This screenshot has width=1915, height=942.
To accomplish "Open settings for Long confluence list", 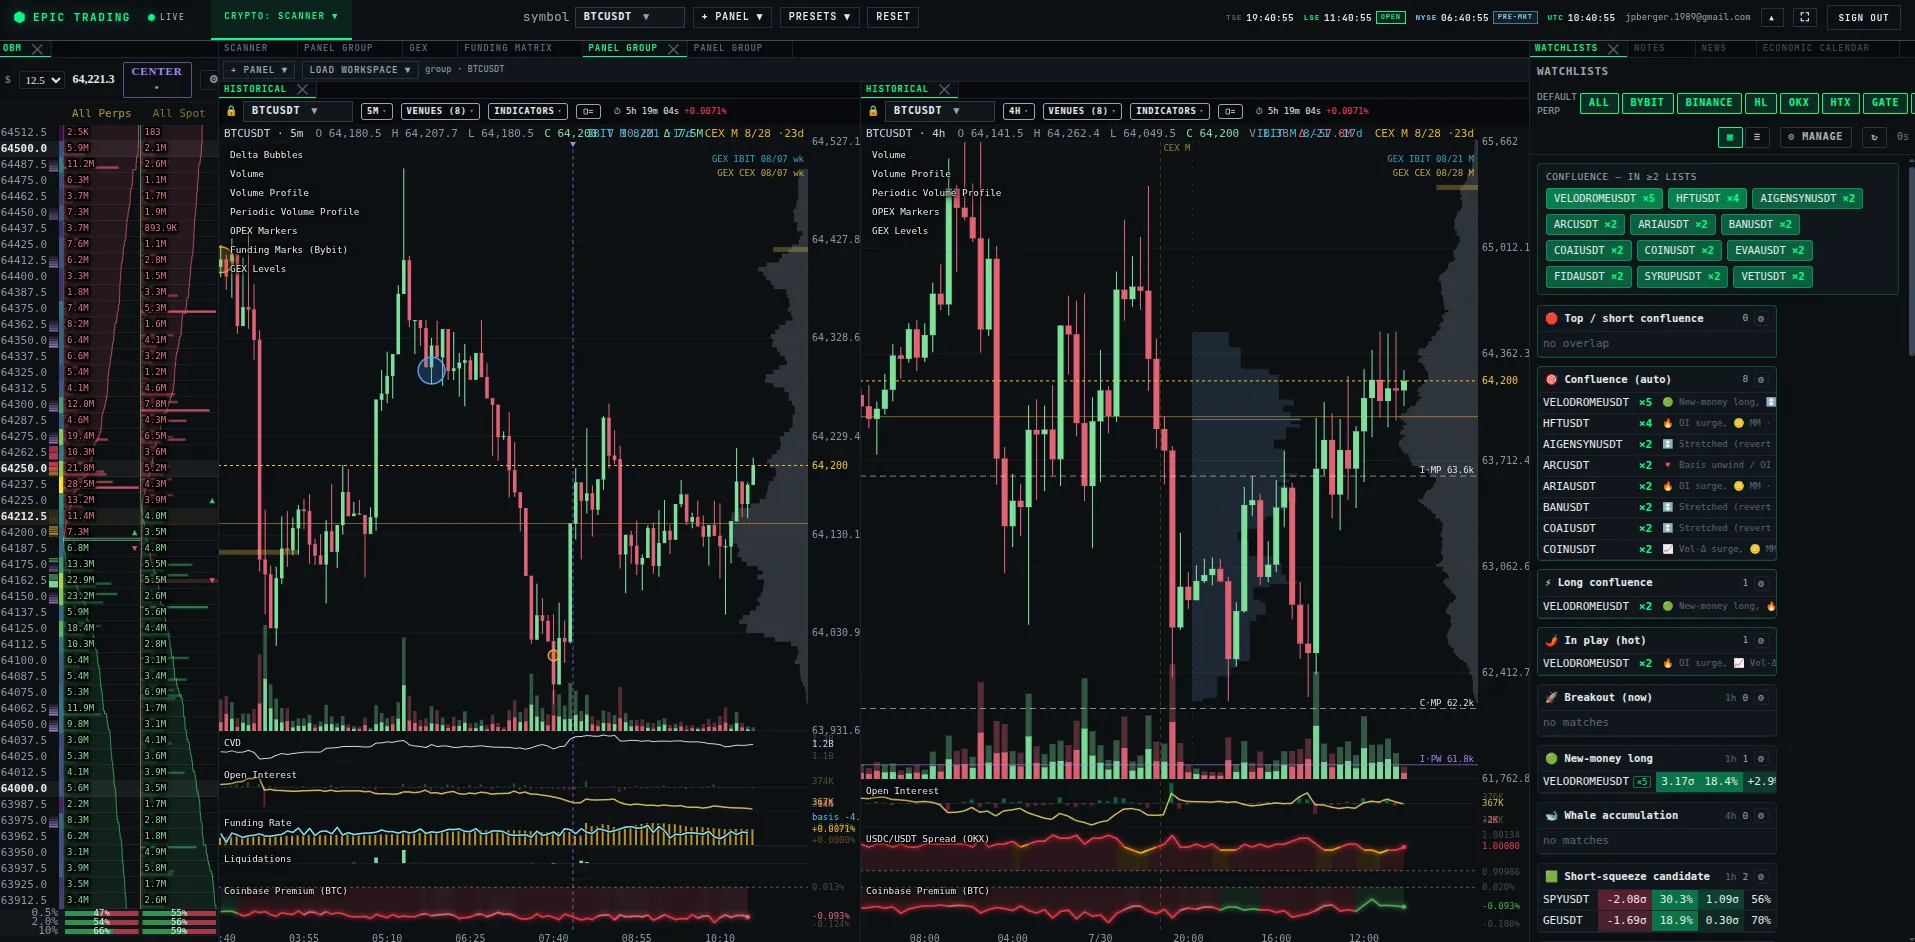I will tap(1761, 583).
